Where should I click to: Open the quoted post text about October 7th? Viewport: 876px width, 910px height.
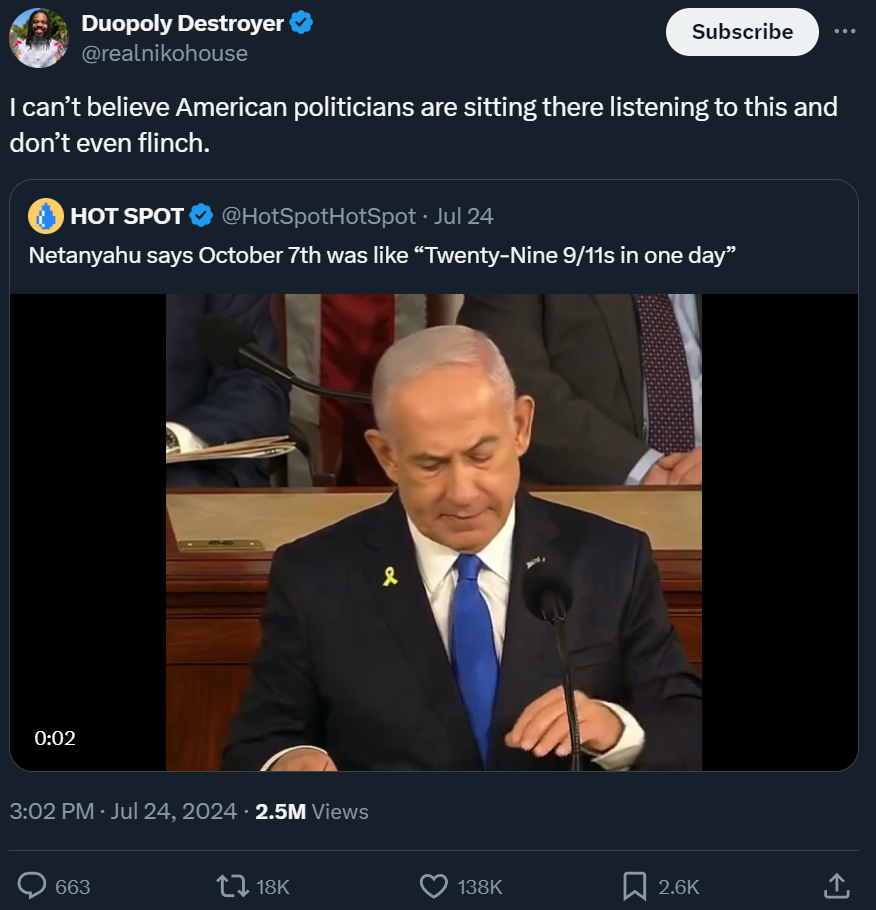[382, 255]
